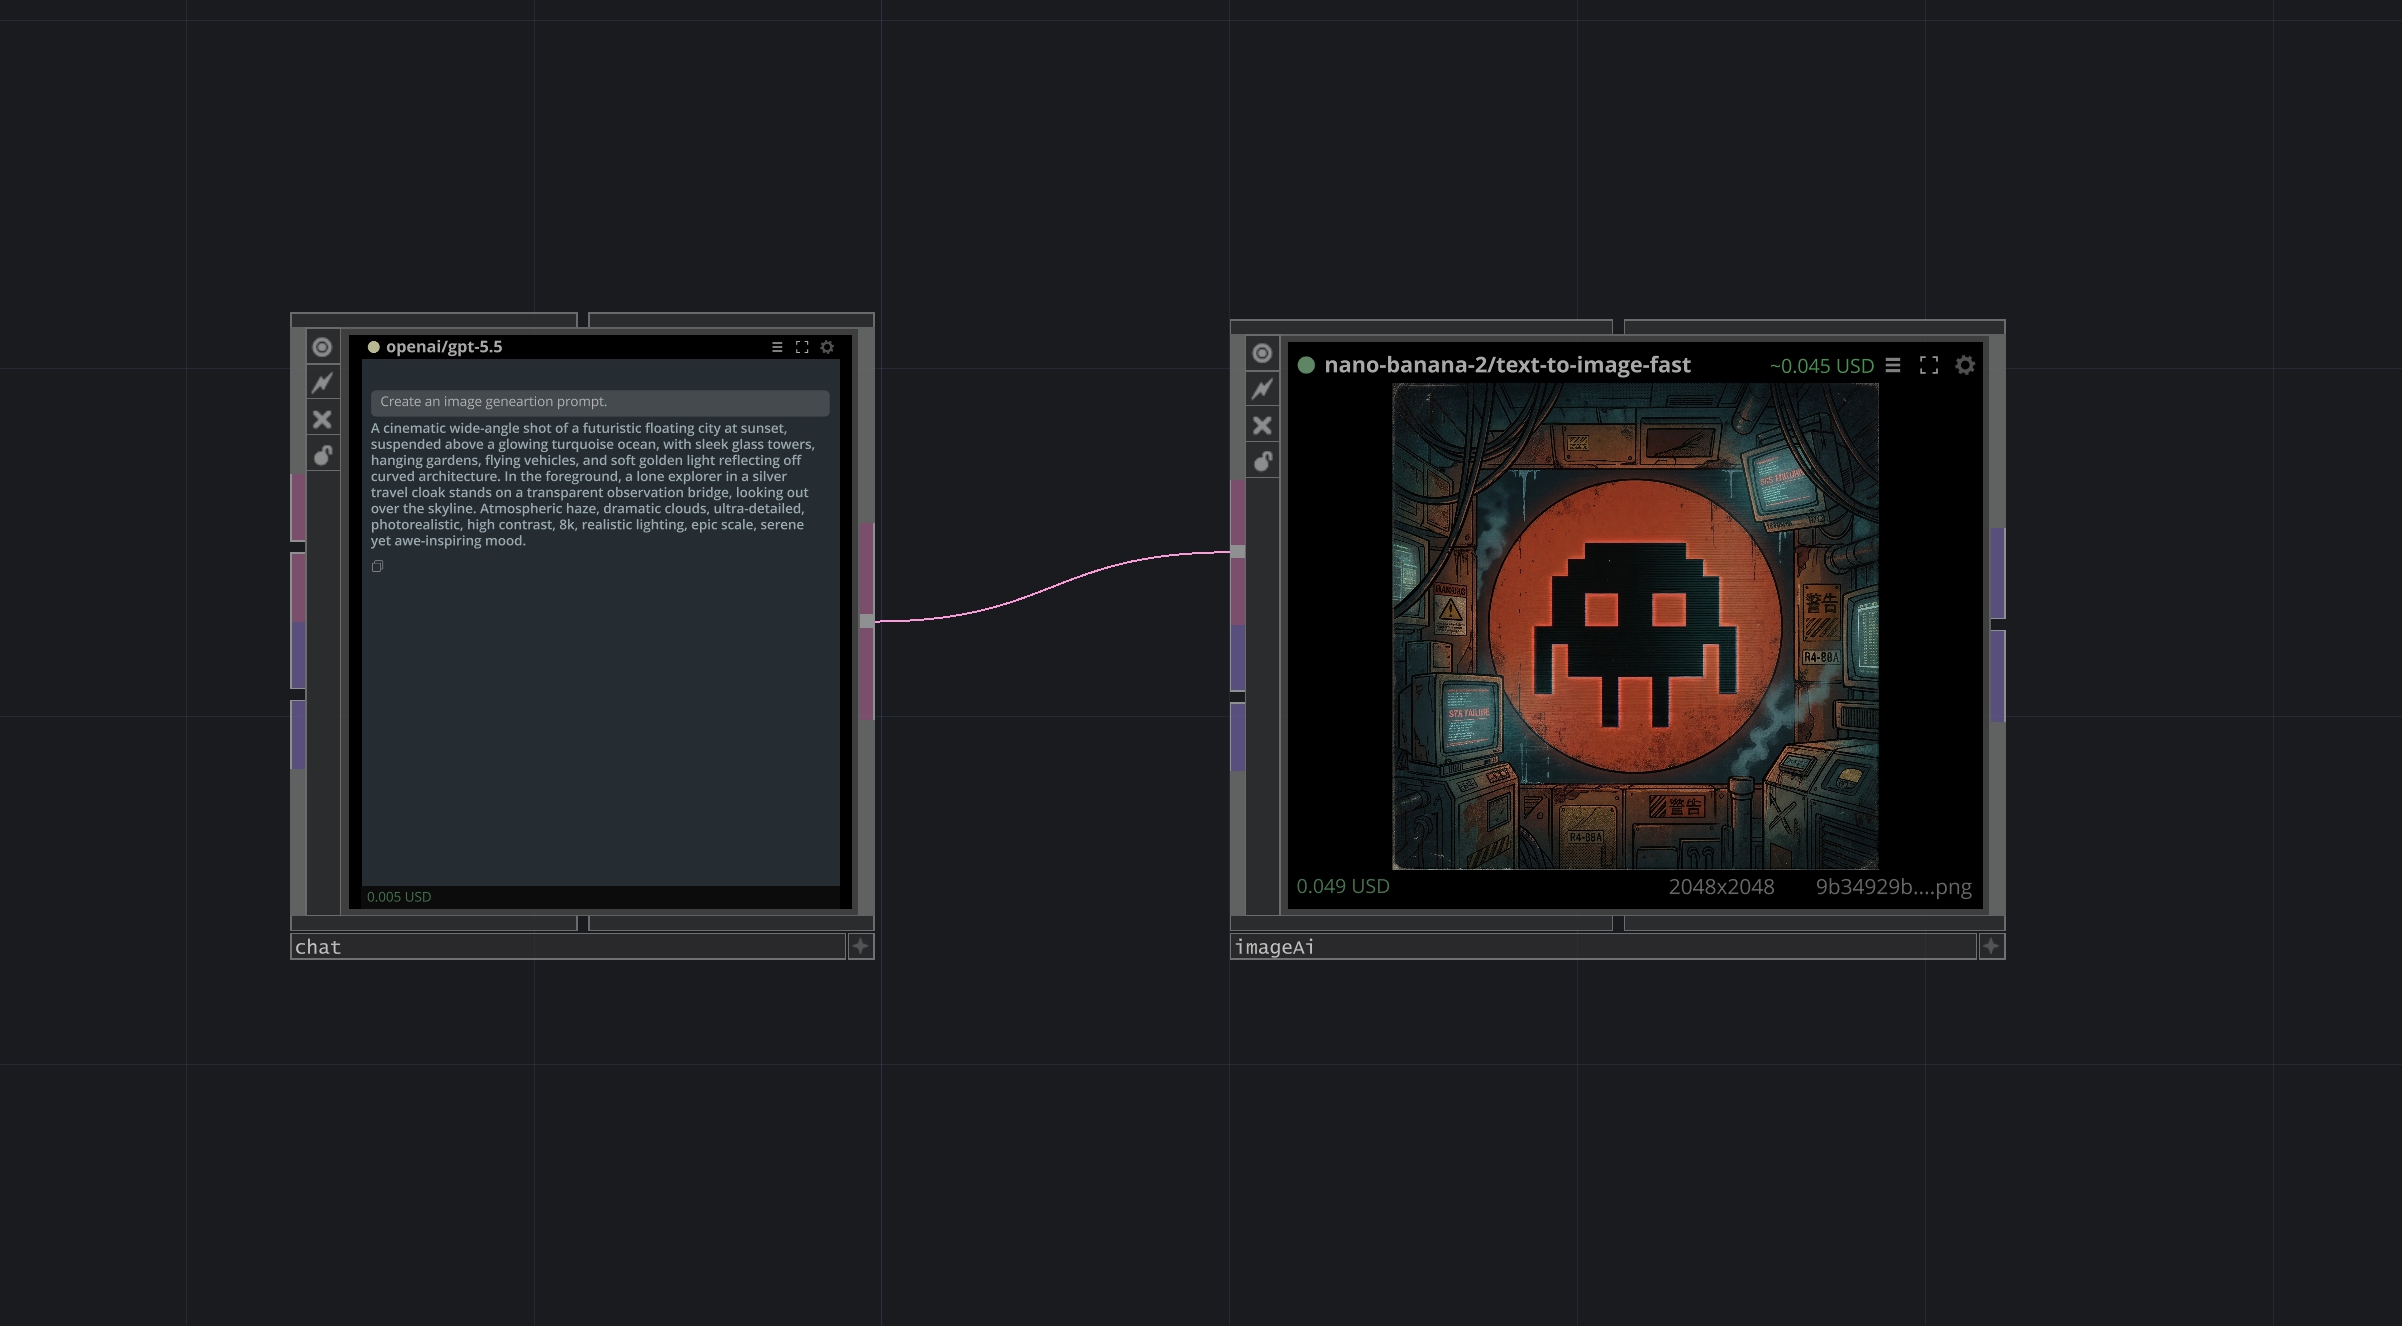Click the cook/activity flag on chat node
Screen dimensions: 2402x1326
pos(322,383)
